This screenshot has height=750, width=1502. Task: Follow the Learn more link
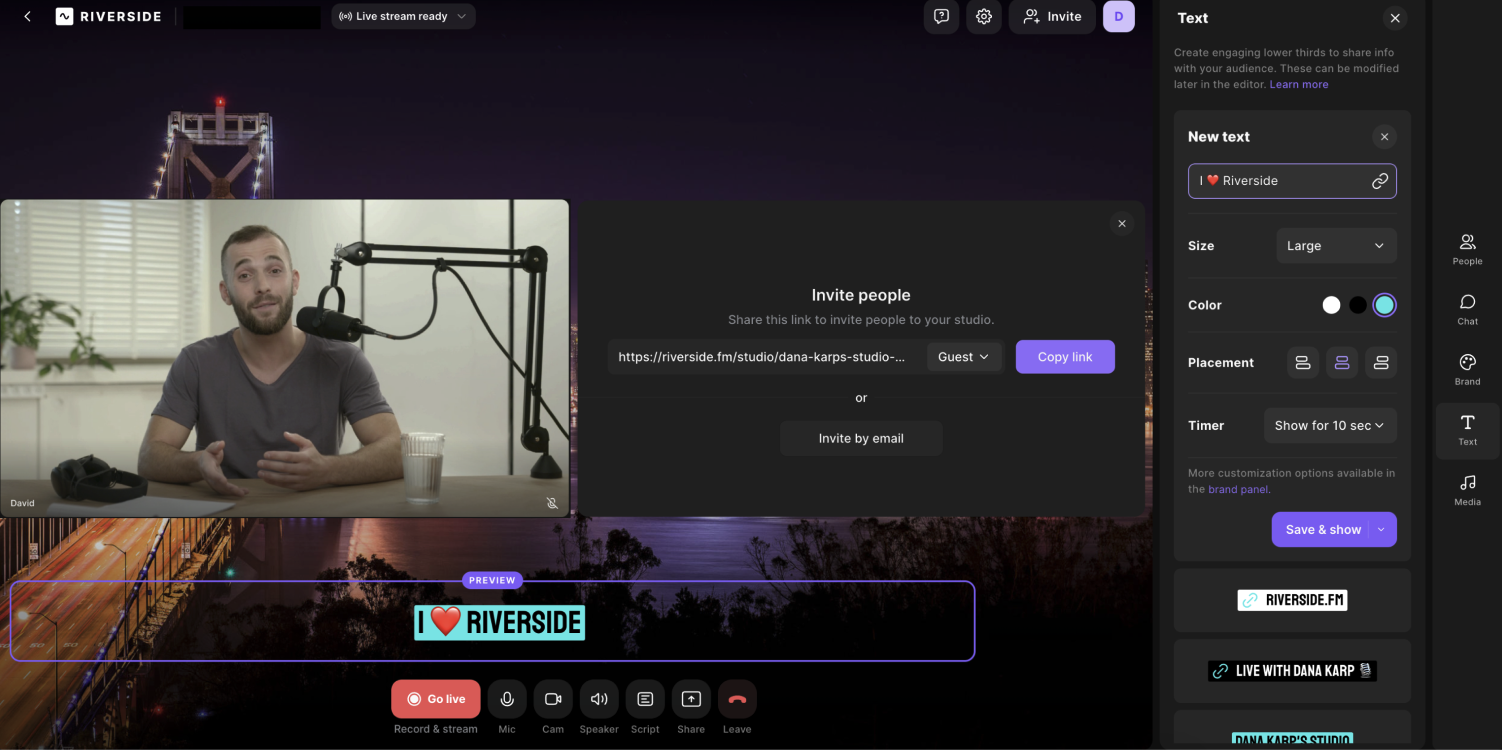point(1299,85)
